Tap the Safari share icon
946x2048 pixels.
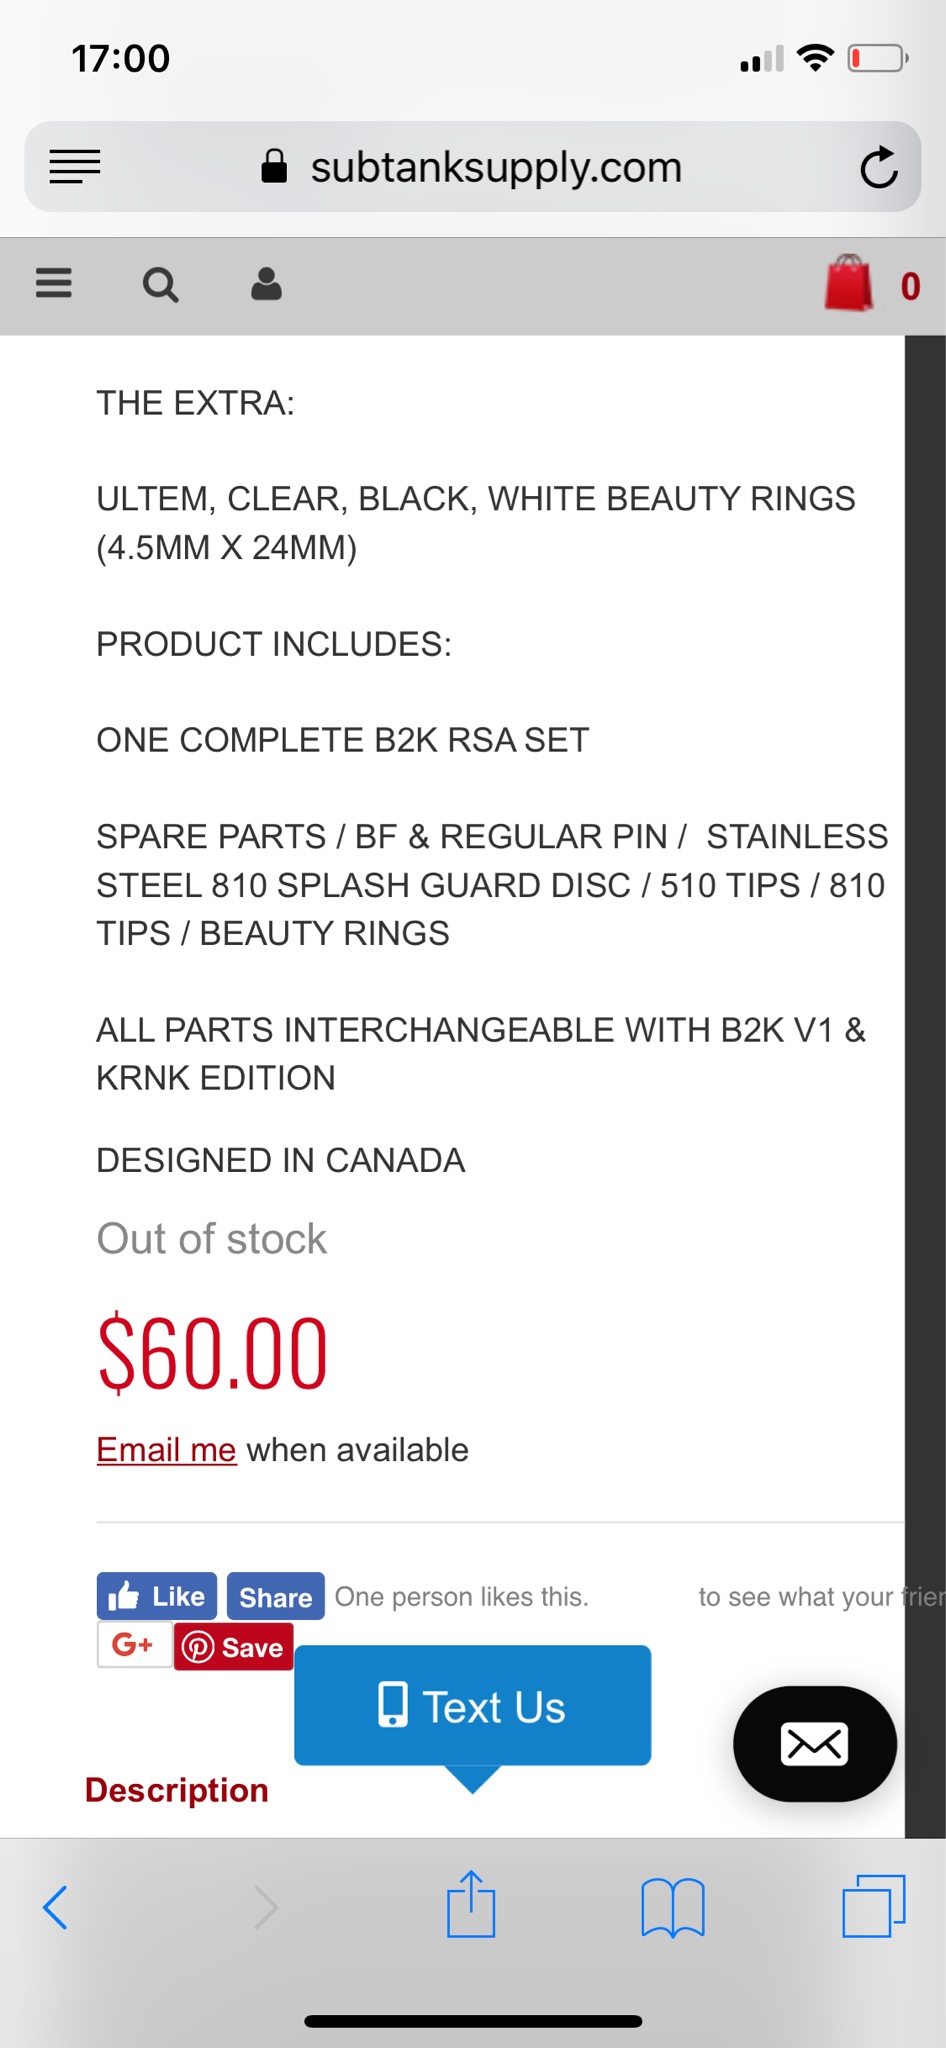(x=471, y=1905)
